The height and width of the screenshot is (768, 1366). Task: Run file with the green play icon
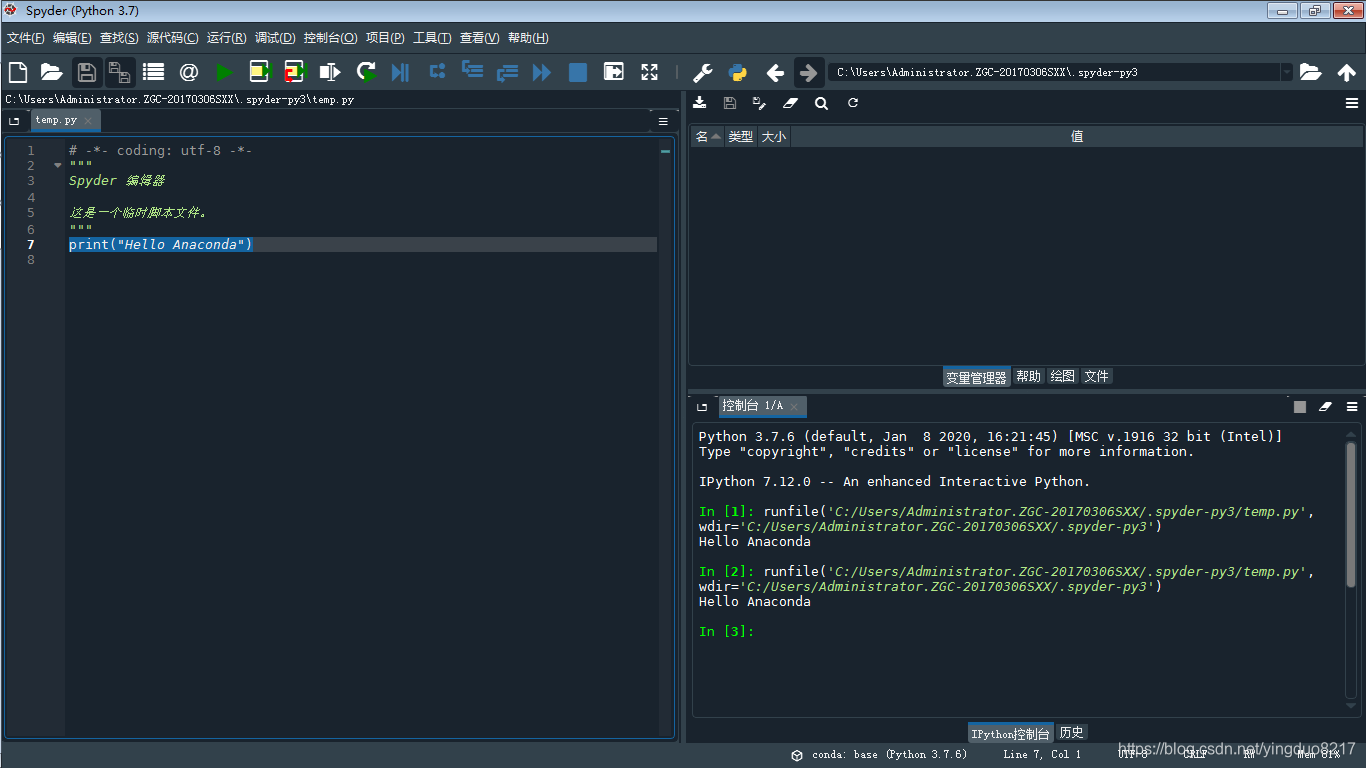click(224, 72)
